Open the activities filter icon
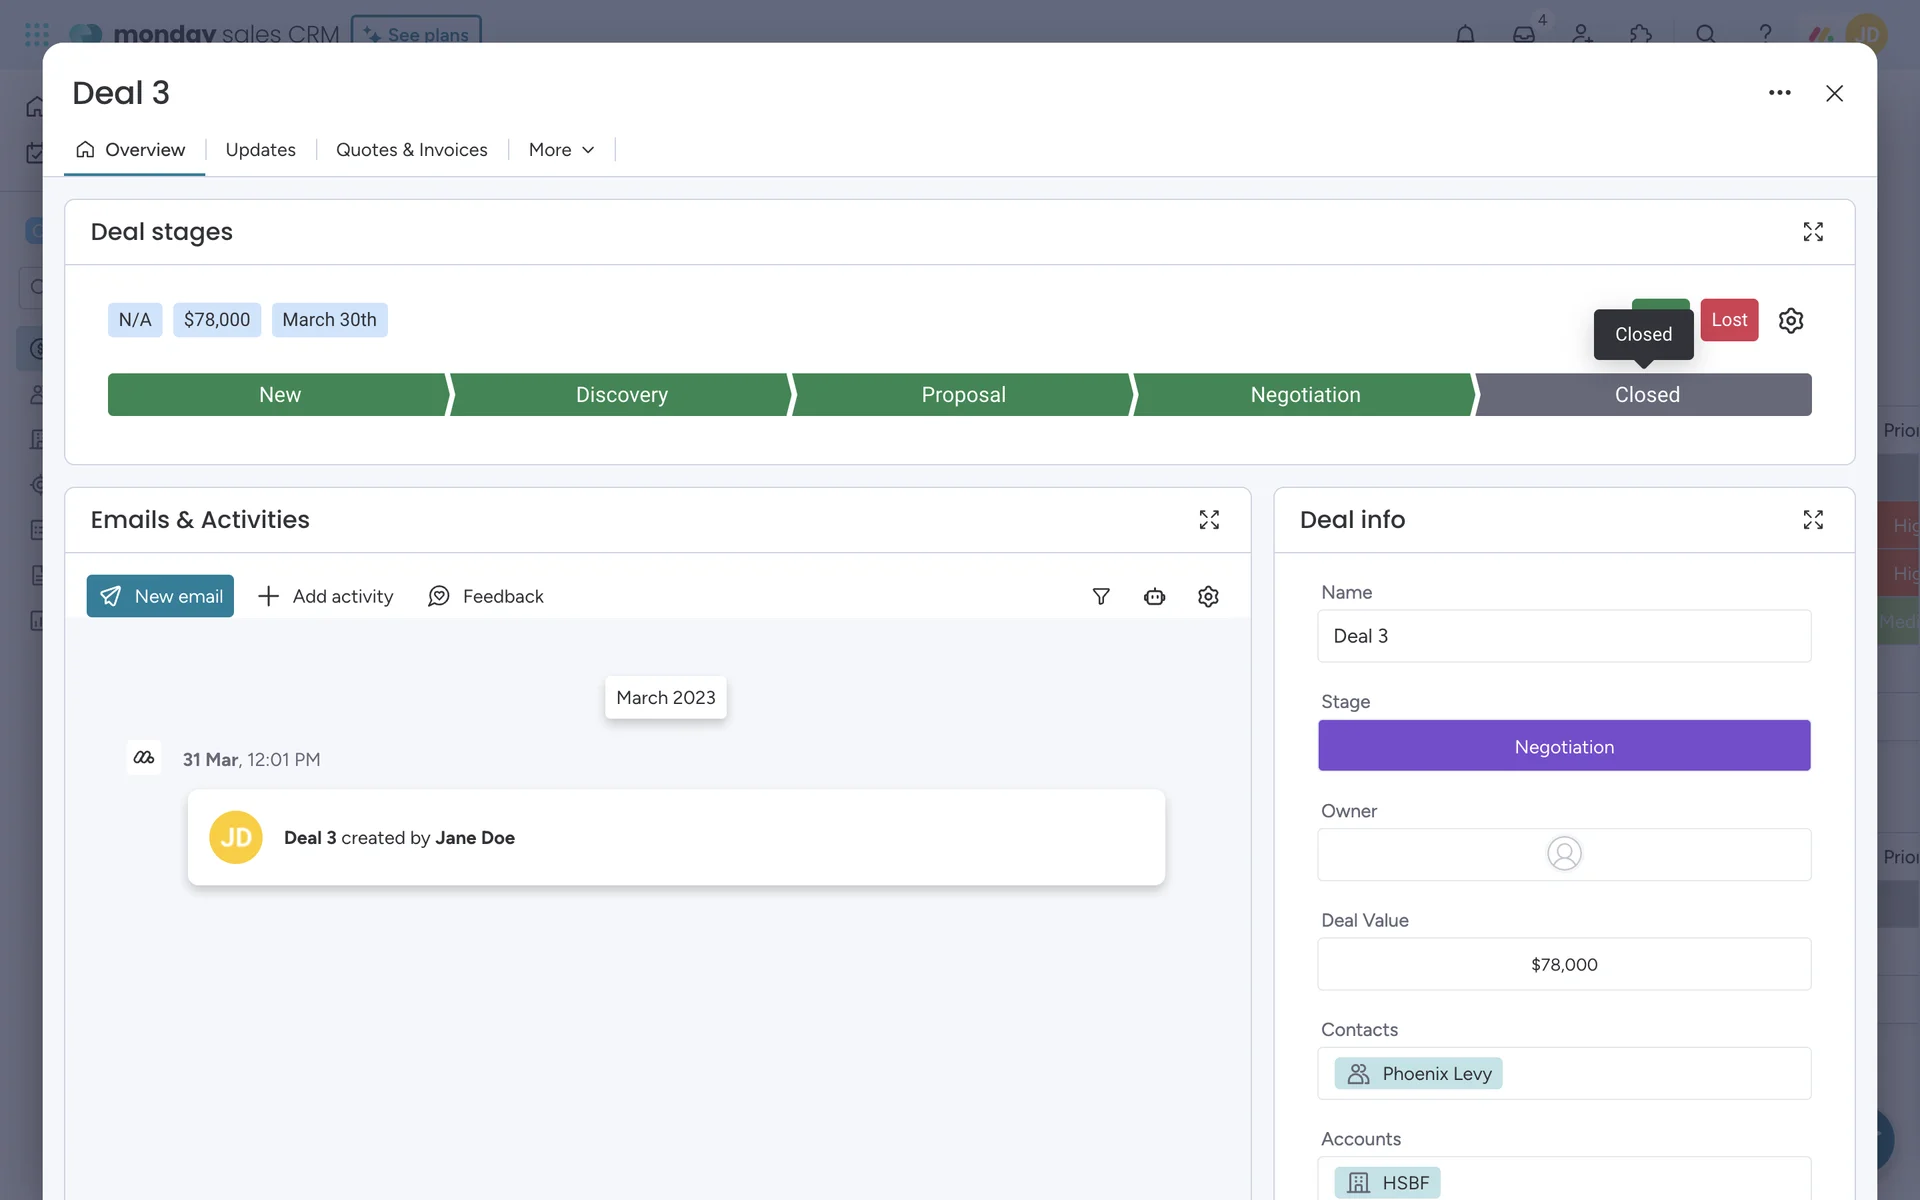 coord(1100,597)
